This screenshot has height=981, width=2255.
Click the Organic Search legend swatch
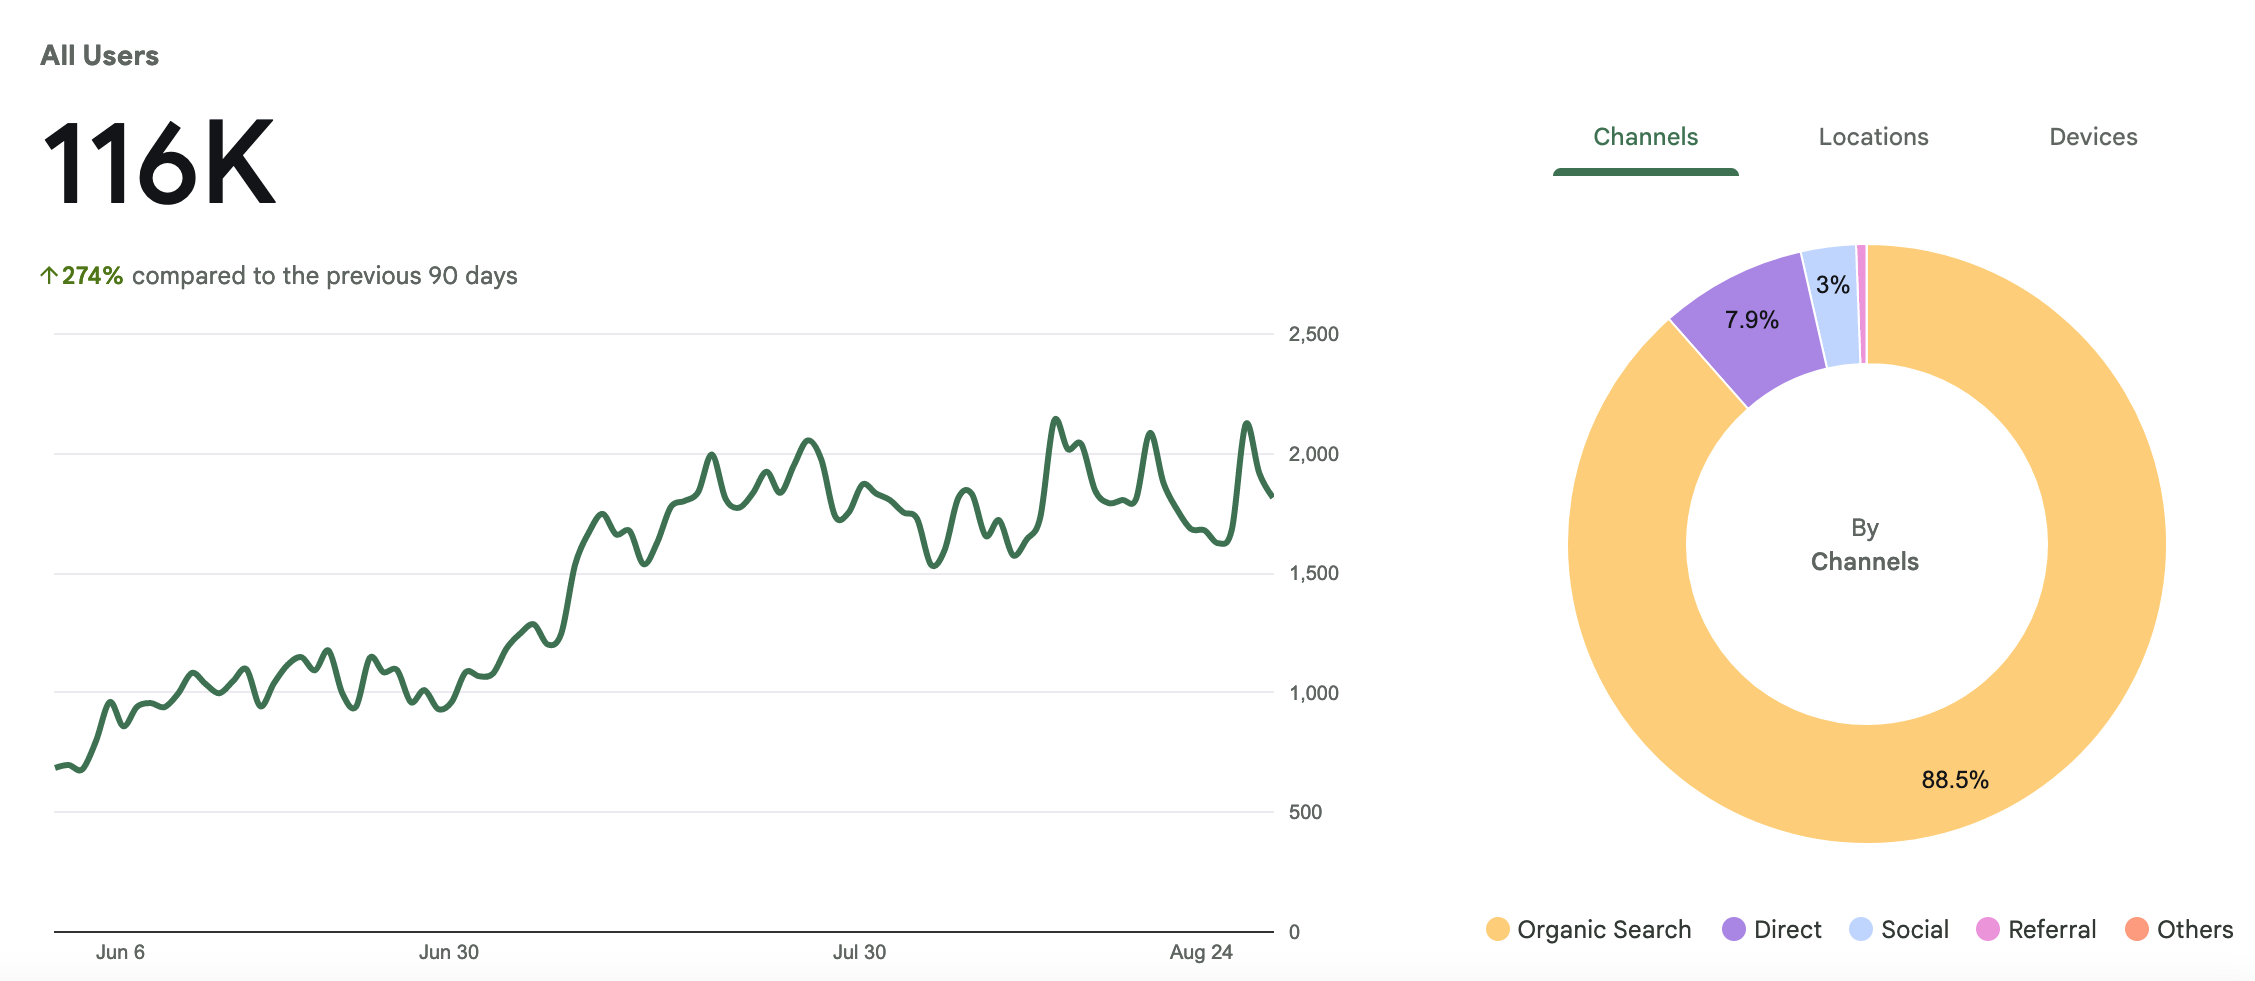[1497, 929]
